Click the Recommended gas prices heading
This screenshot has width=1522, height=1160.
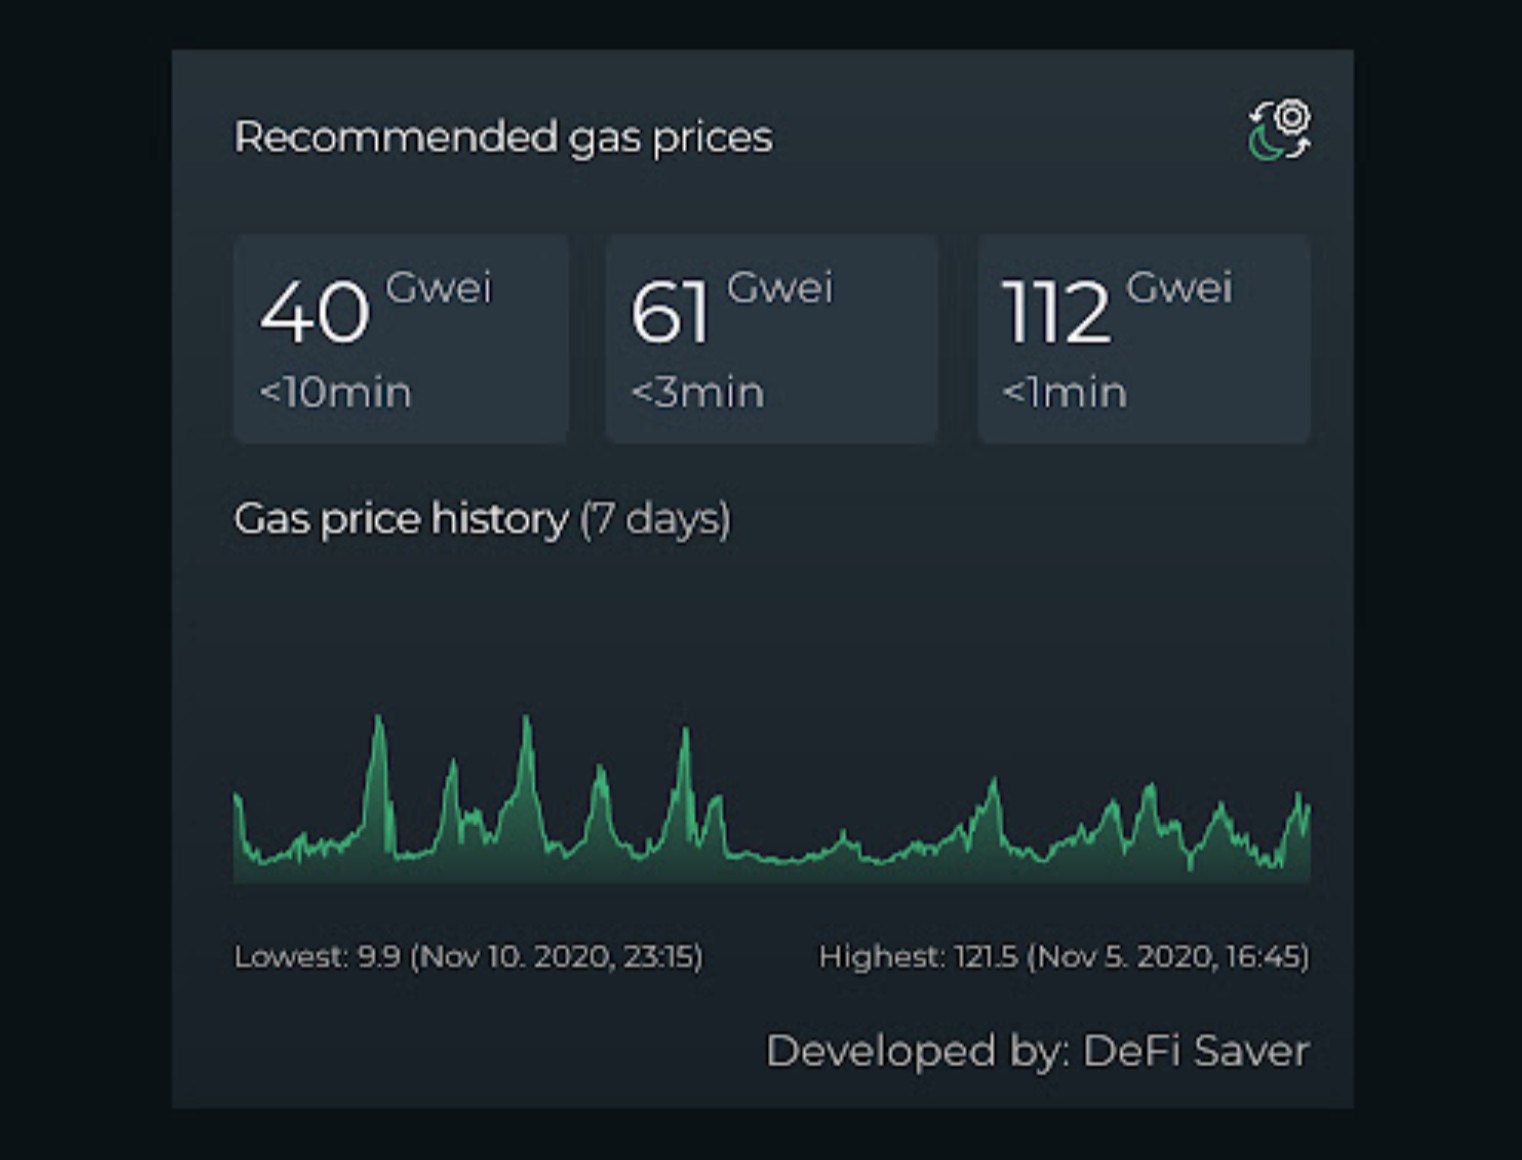(x=503, y=137)
